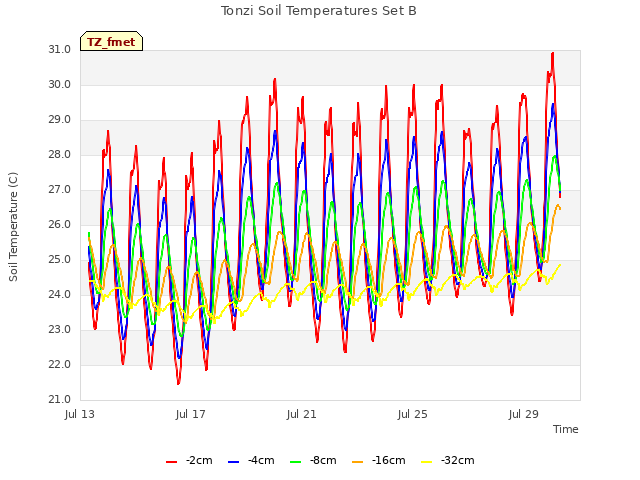
Task: Click the 31.0 y-axis tick label
Action: tap(60, 49)
